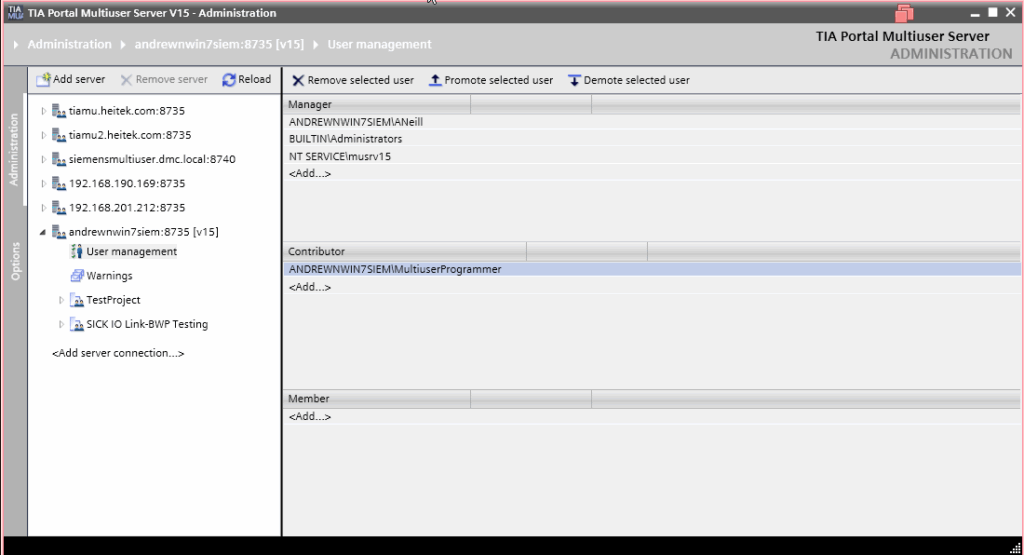
Task: Click the Demote selected user arrow icon
Action: tap(574, 80)
